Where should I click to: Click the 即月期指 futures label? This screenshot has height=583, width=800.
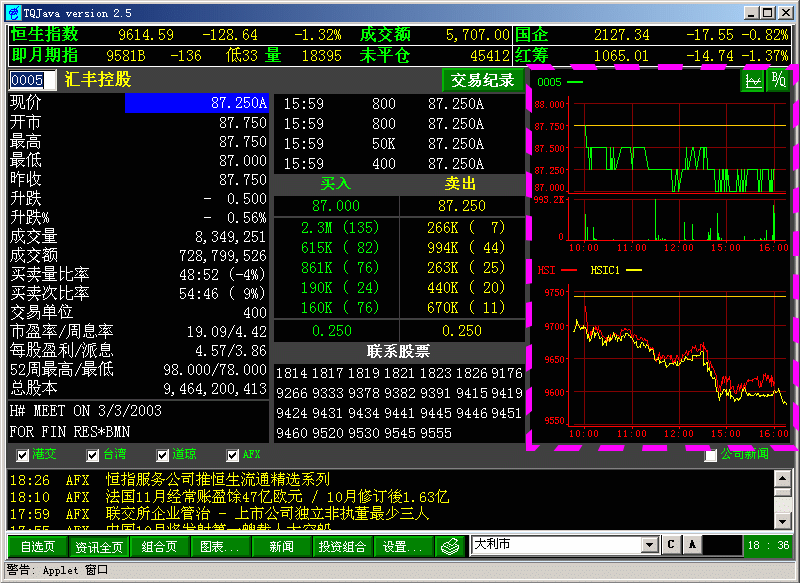pos(45,55)
